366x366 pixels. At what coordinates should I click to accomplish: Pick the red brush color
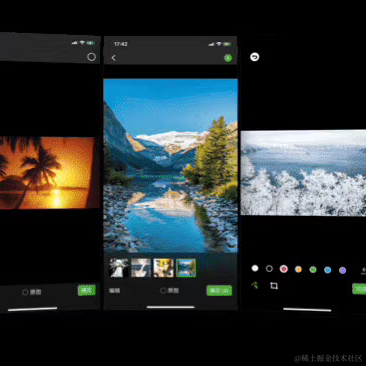pos(284,269)
